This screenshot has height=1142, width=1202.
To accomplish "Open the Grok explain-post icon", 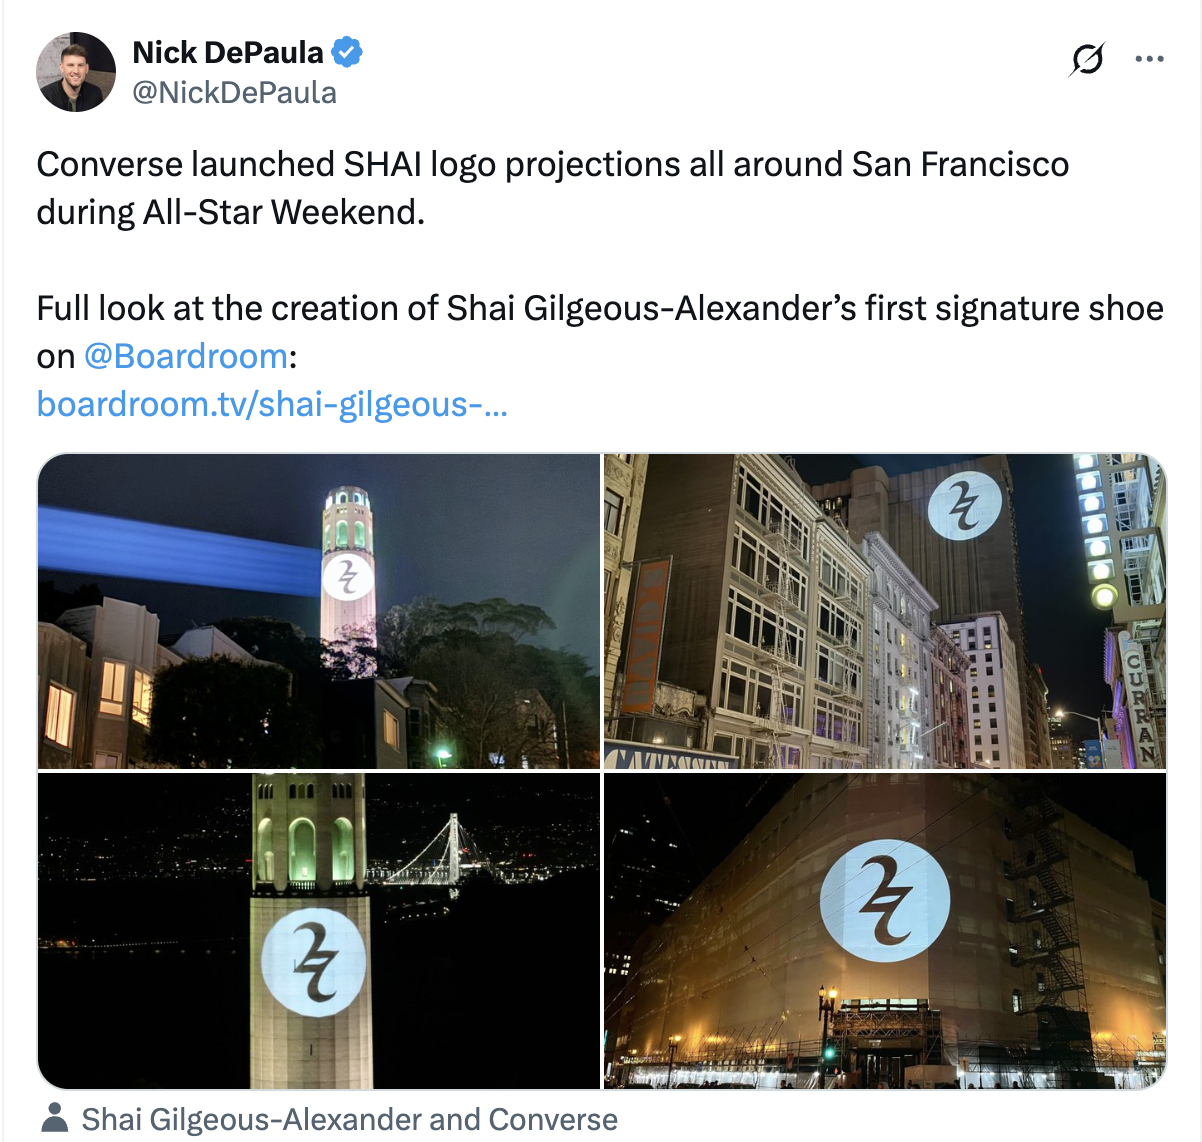I will 1086,59.
